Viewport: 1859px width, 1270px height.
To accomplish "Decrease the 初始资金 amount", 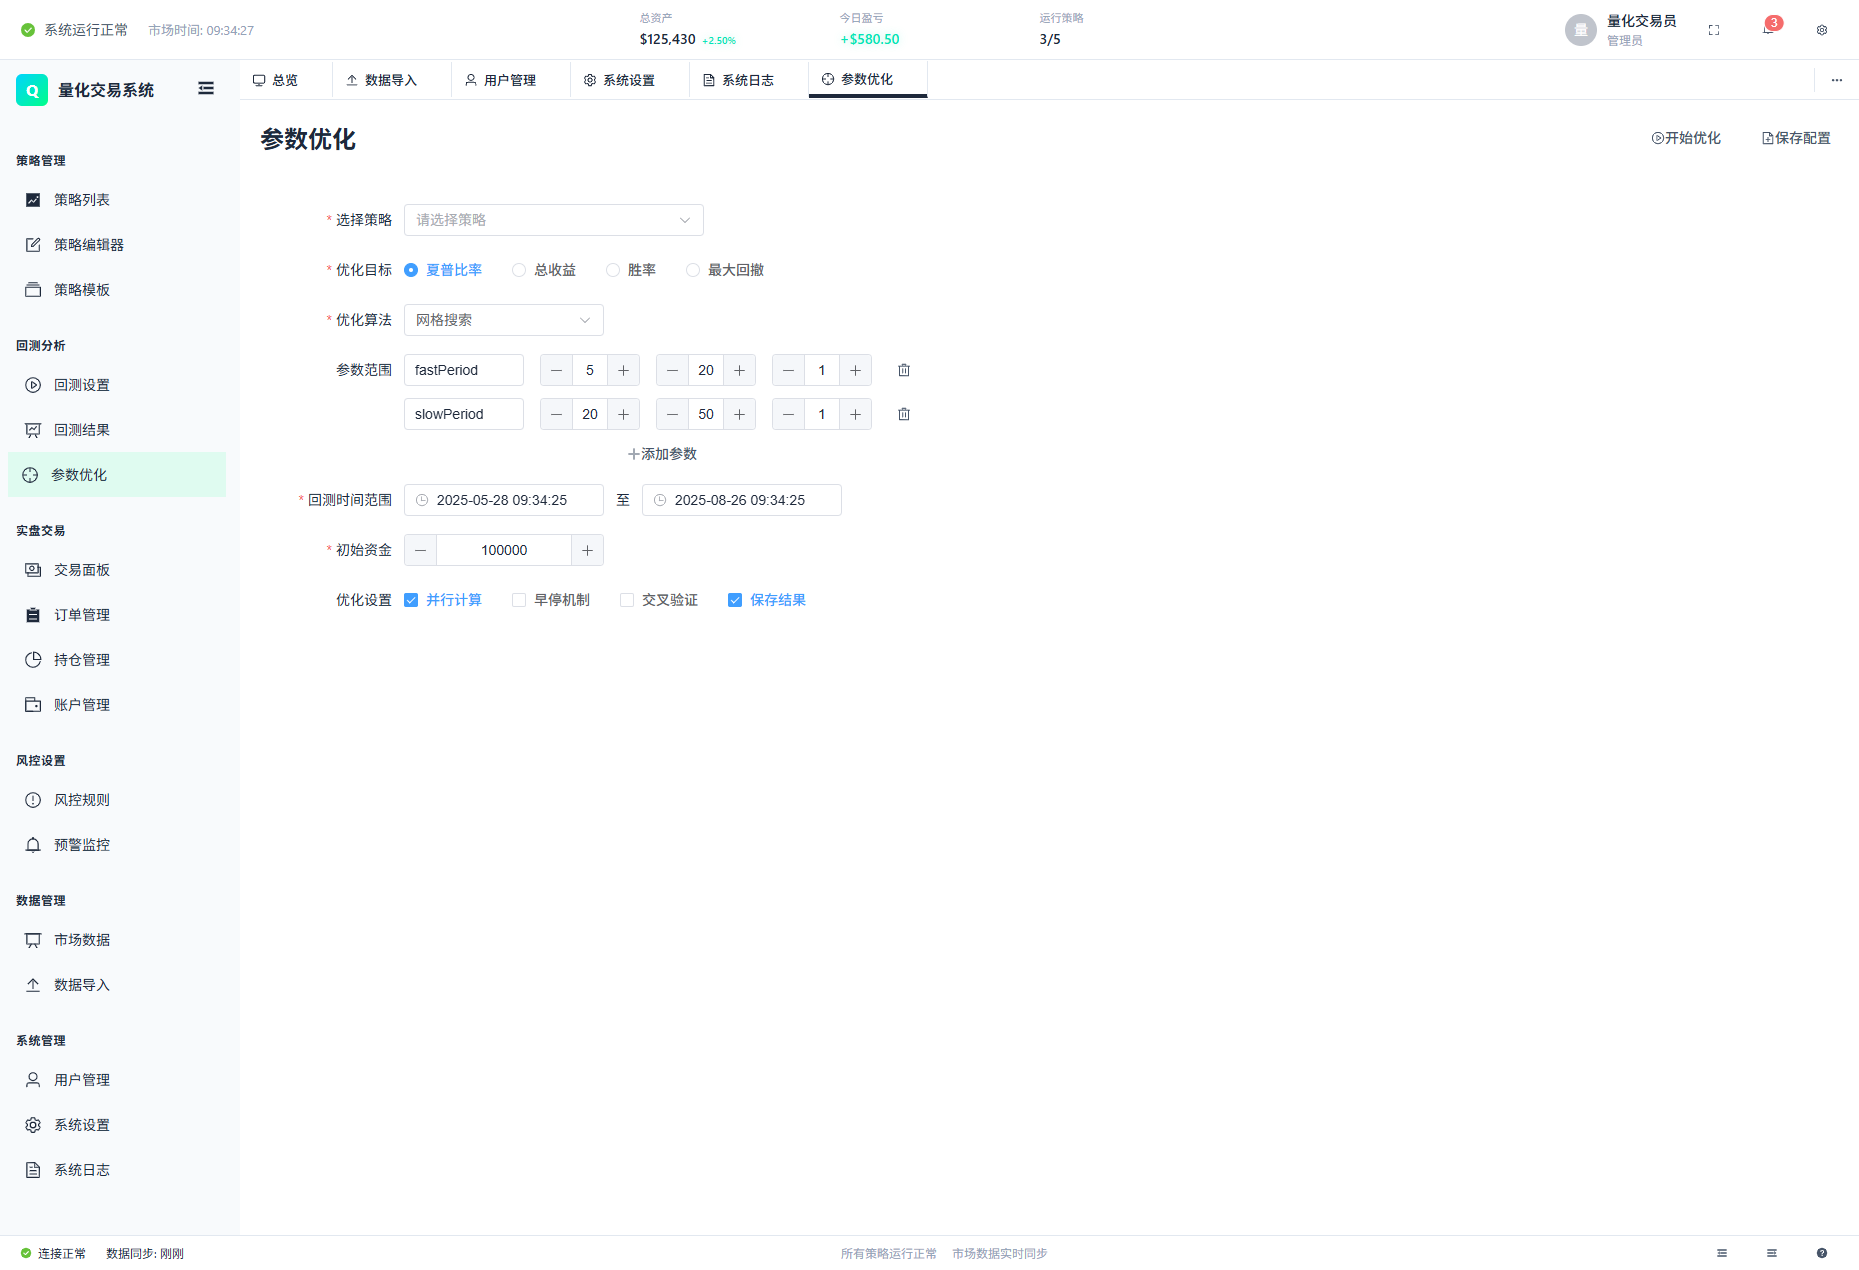I will click(x=420, y=550).
